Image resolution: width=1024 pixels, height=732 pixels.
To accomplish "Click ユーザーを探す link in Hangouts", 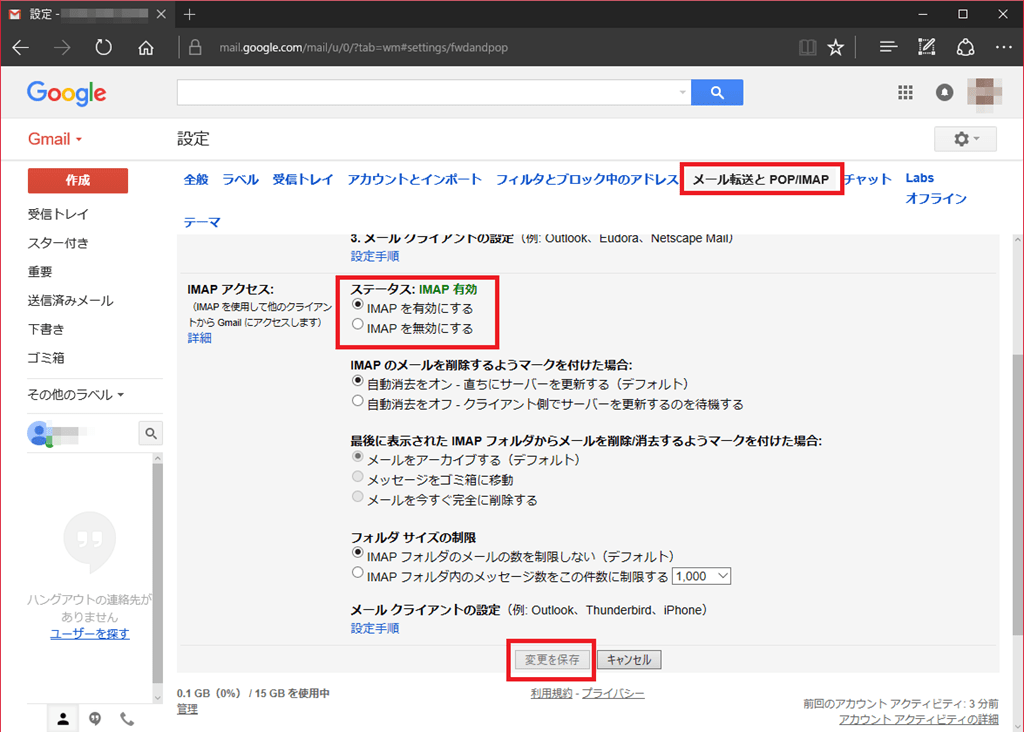I will pyautogui.click(x=89, y=634).
